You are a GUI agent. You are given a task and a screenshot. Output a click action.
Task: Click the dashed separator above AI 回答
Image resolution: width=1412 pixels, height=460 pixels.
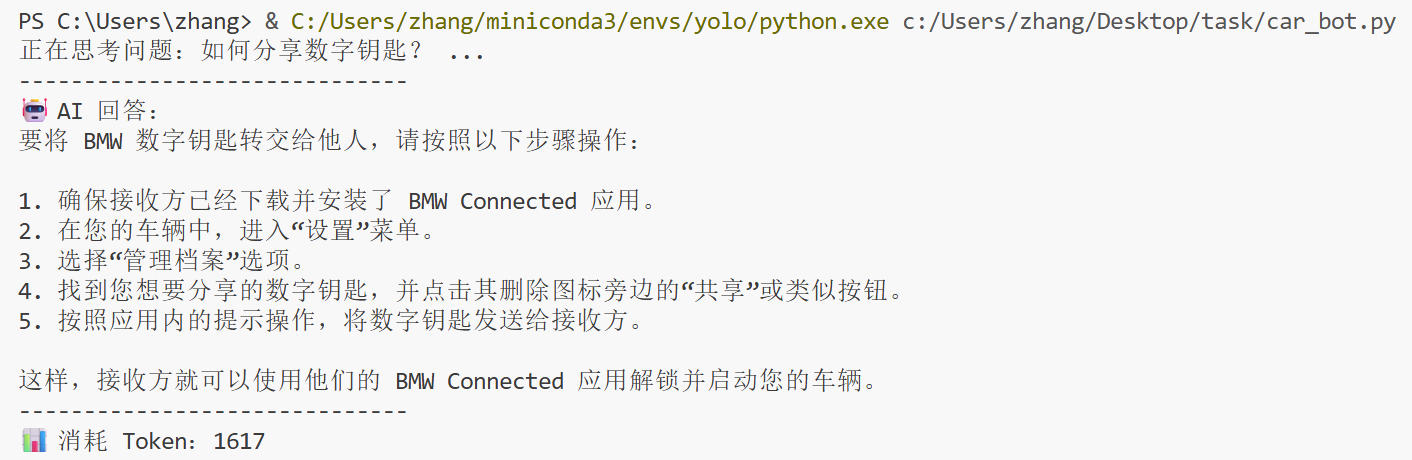point(212,82)
